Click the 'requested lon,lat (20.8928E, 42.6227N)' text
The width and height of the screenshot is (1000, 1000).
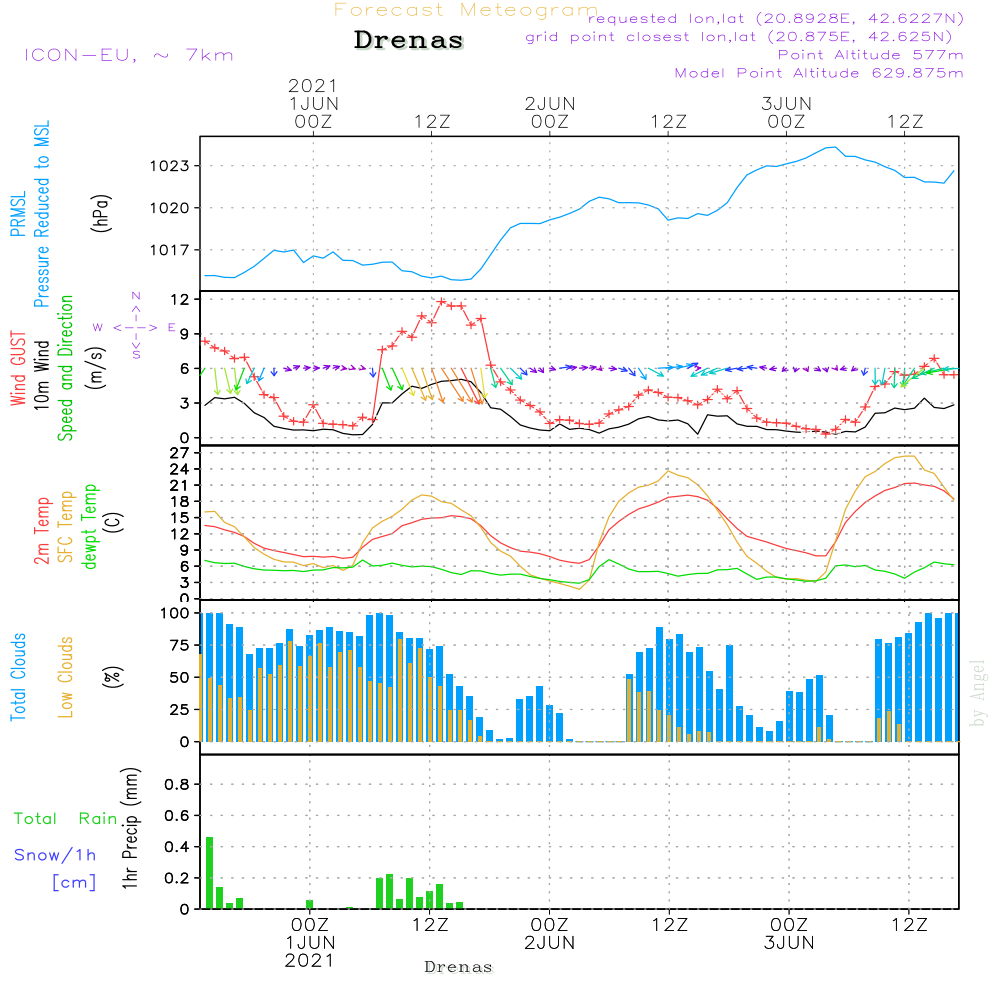coord(776,18)
